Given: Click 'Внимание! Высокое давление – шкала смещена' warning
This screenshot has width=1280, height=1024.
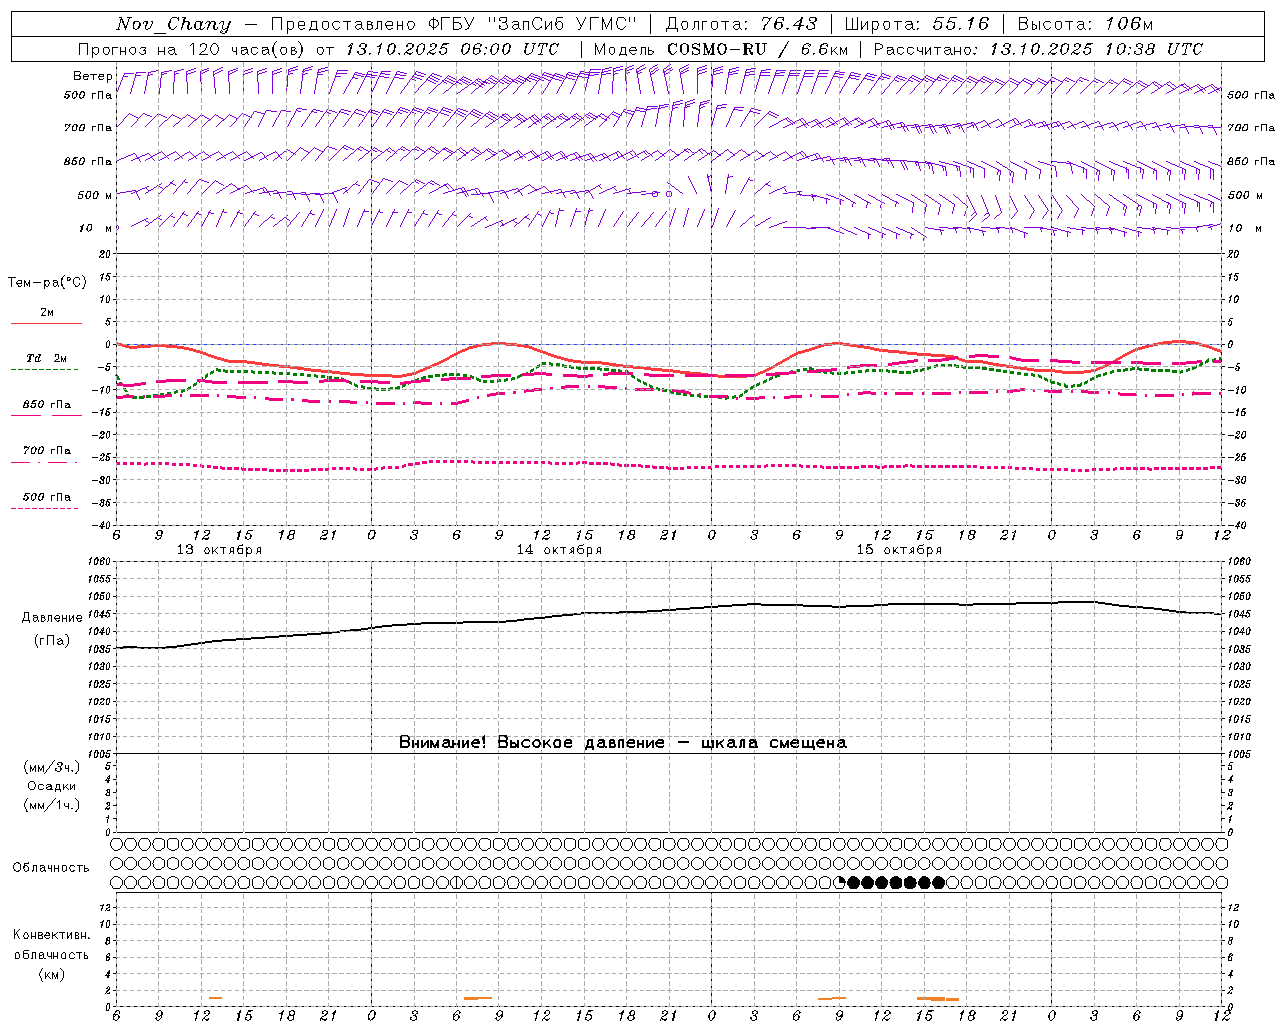Looking at the screenshot, I should [x=623, y=742].
